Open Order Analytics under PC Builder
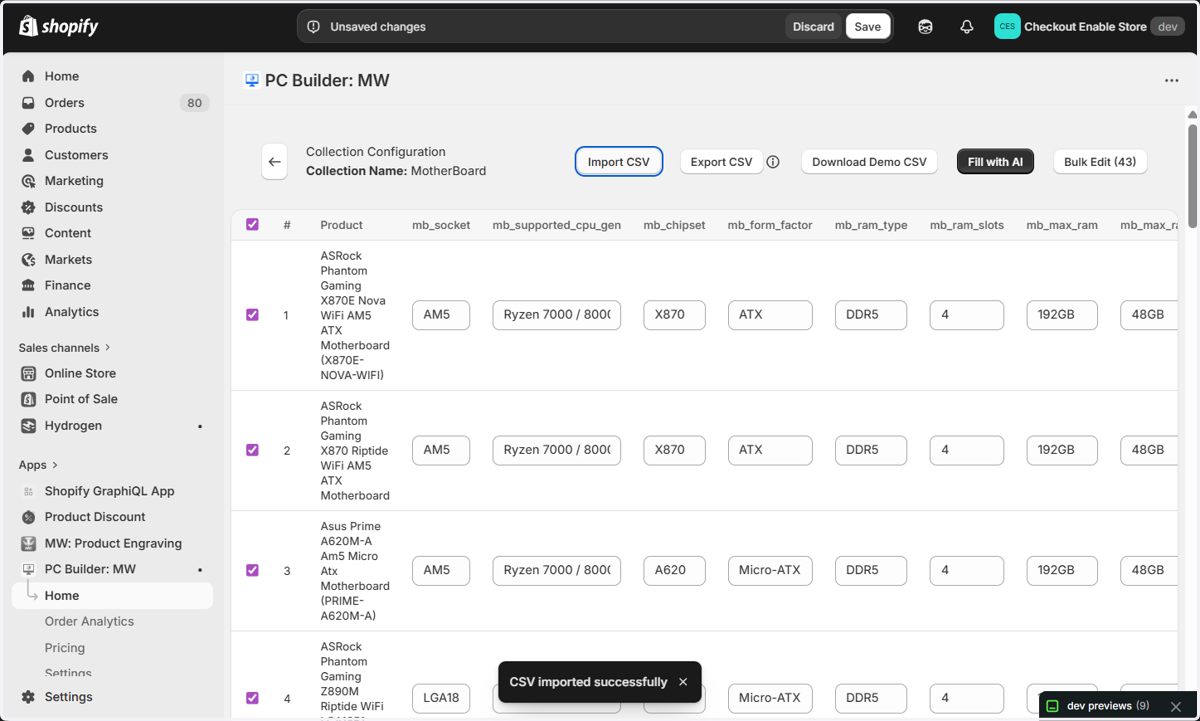 89,621
